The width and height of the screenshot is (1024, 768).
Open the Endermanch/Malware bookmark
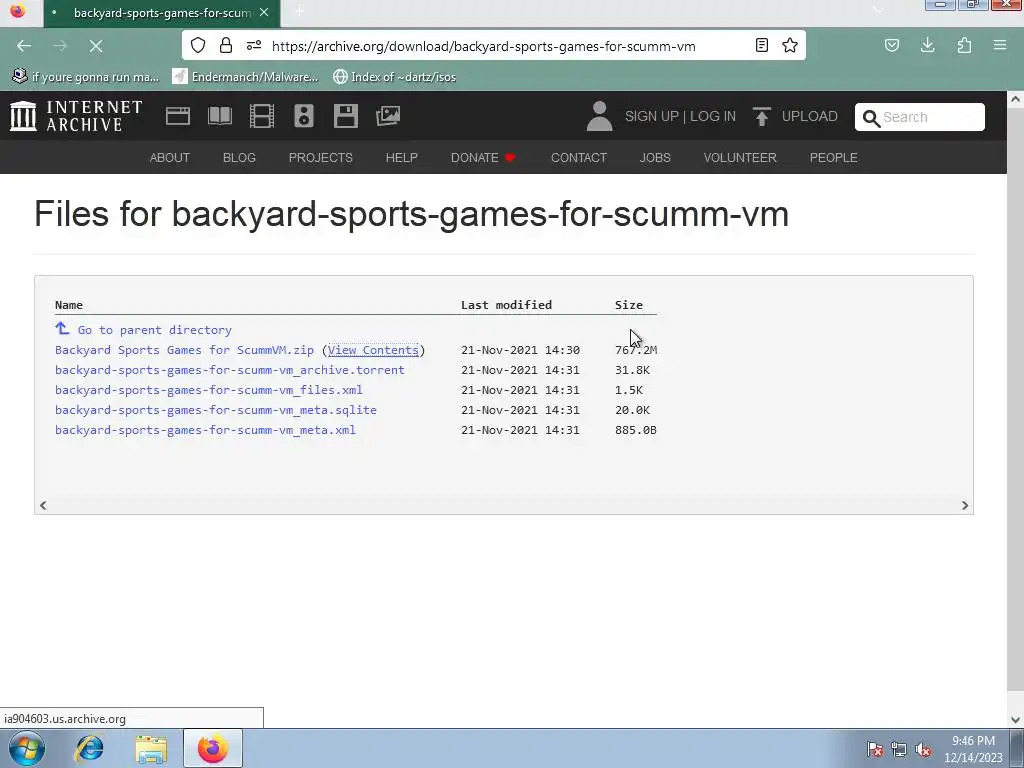(x=246, y=76)
